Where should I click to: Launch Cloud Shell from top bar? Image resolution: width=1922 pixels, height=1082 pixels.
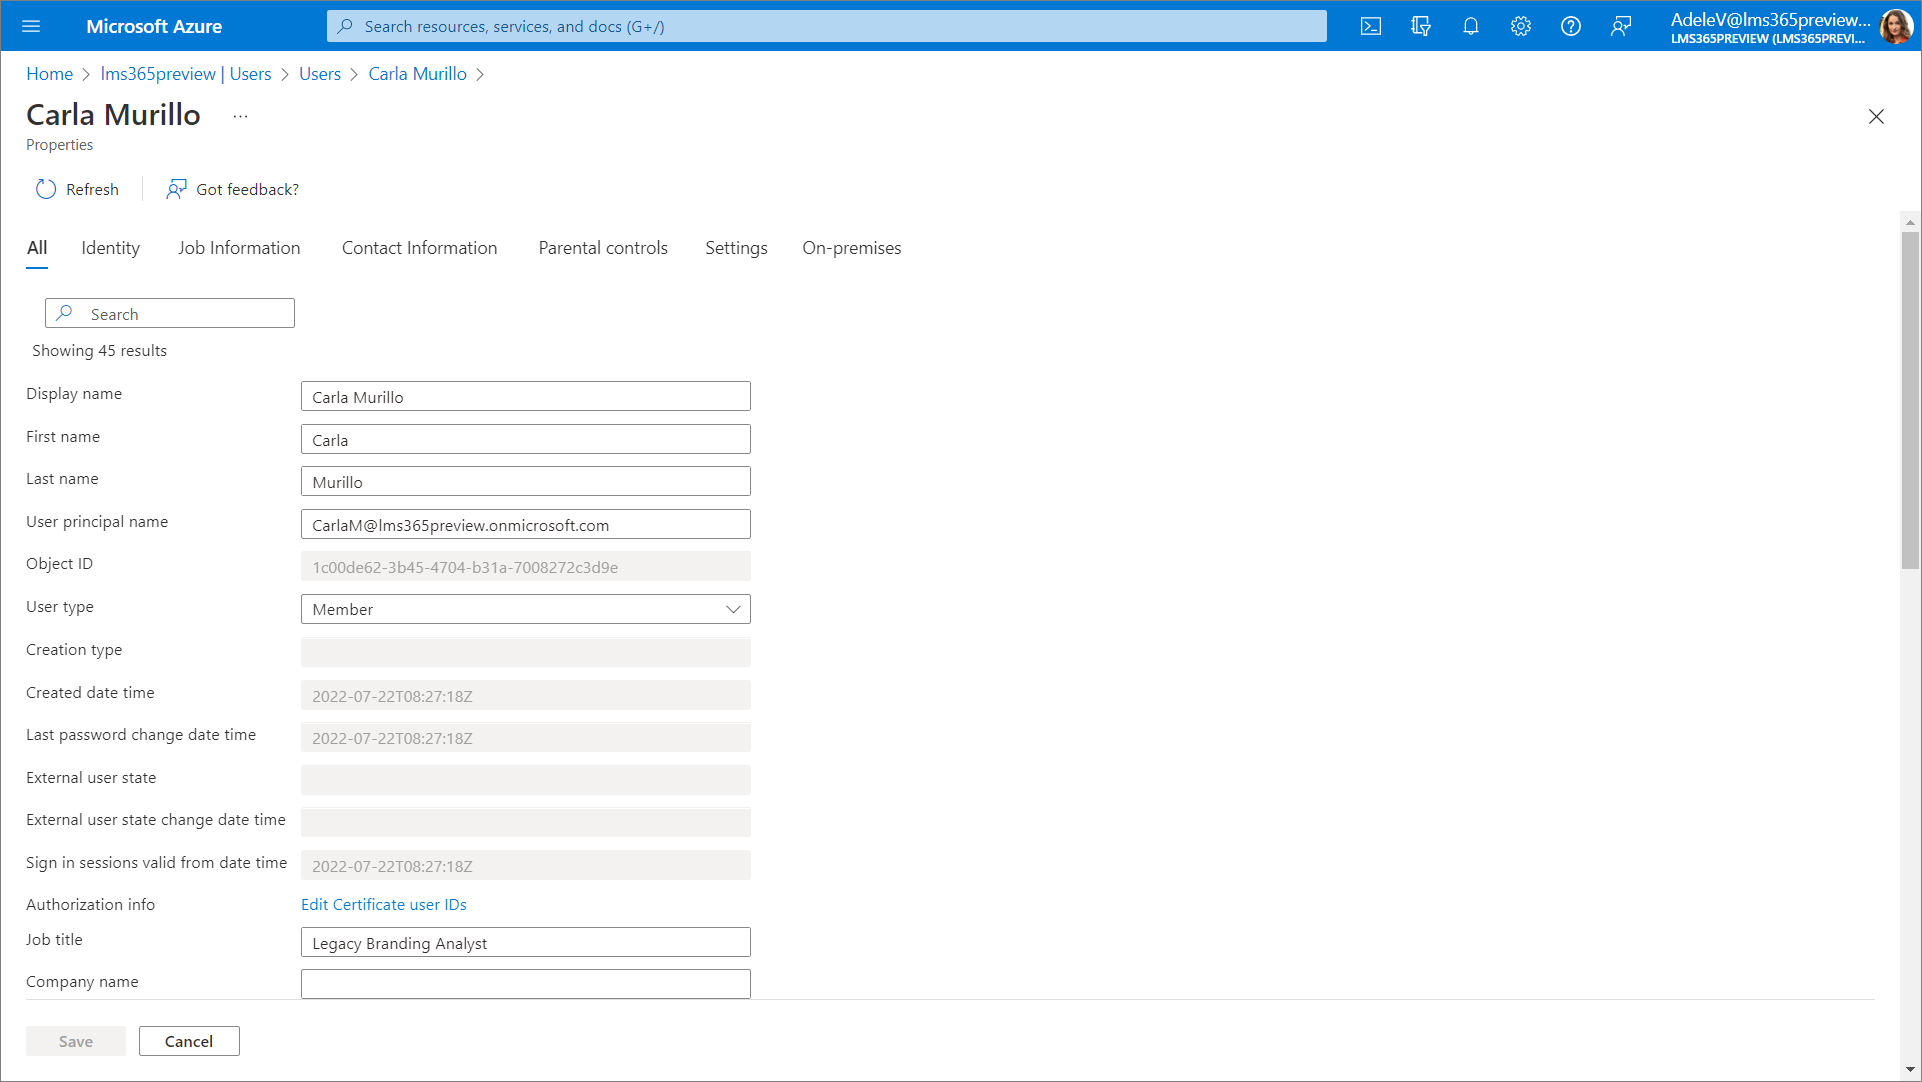(x=1371, y=26)
